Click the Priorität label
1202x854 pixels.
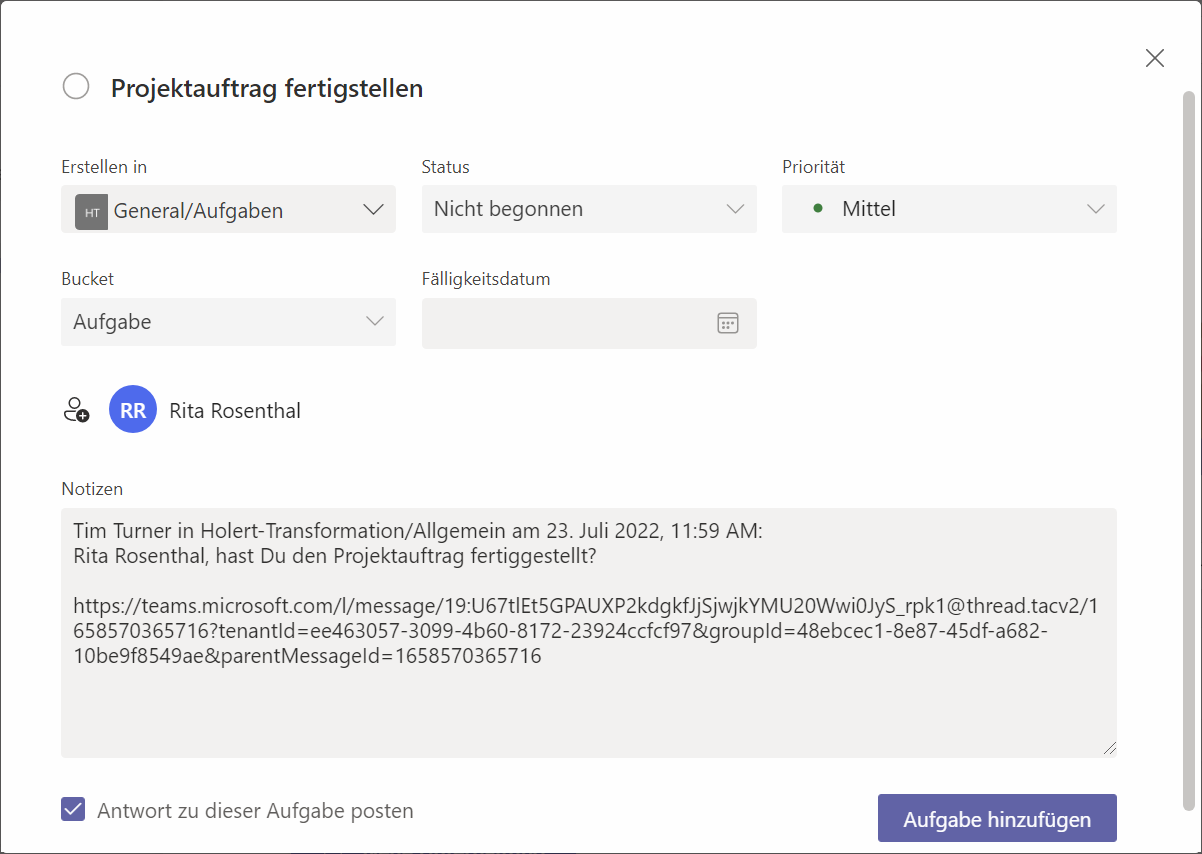click(814, 167)
